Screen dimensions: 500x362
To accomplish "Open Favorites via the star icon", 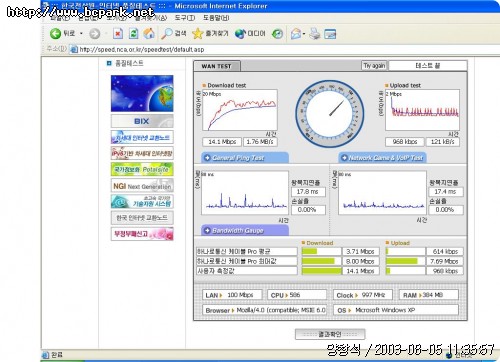I will (198, 33).
